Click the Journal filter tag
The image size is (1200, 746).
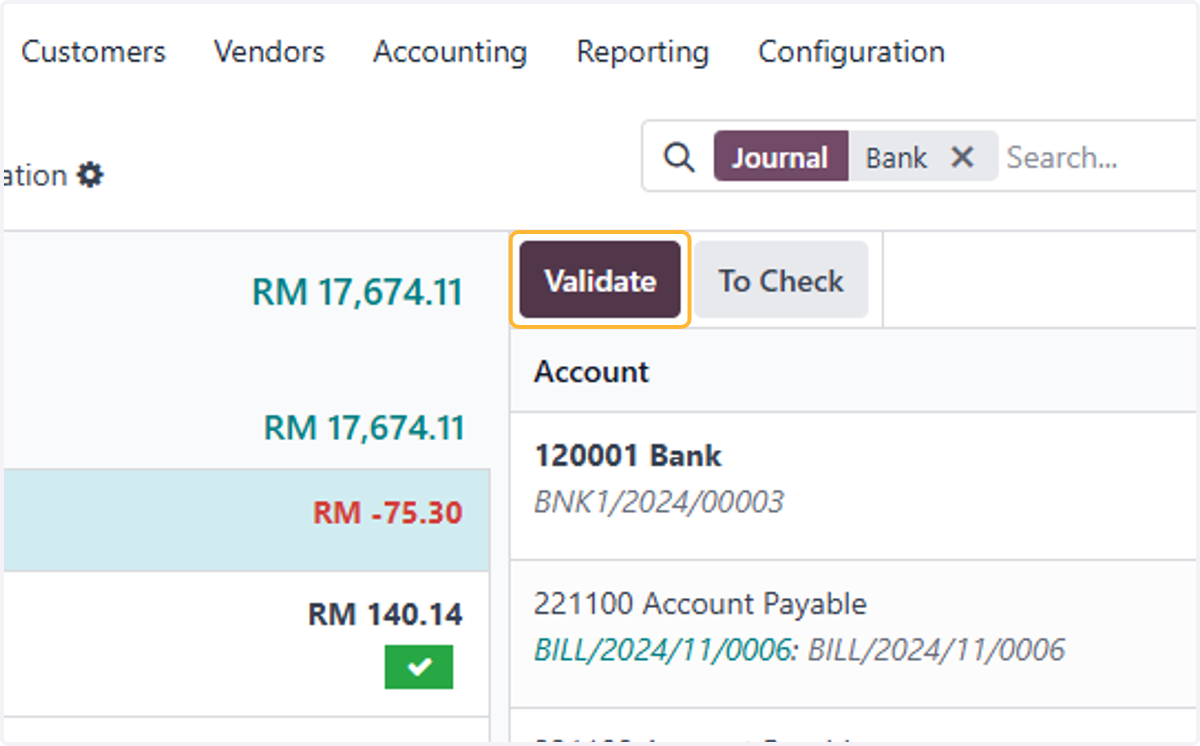click(x=780, y=157)
